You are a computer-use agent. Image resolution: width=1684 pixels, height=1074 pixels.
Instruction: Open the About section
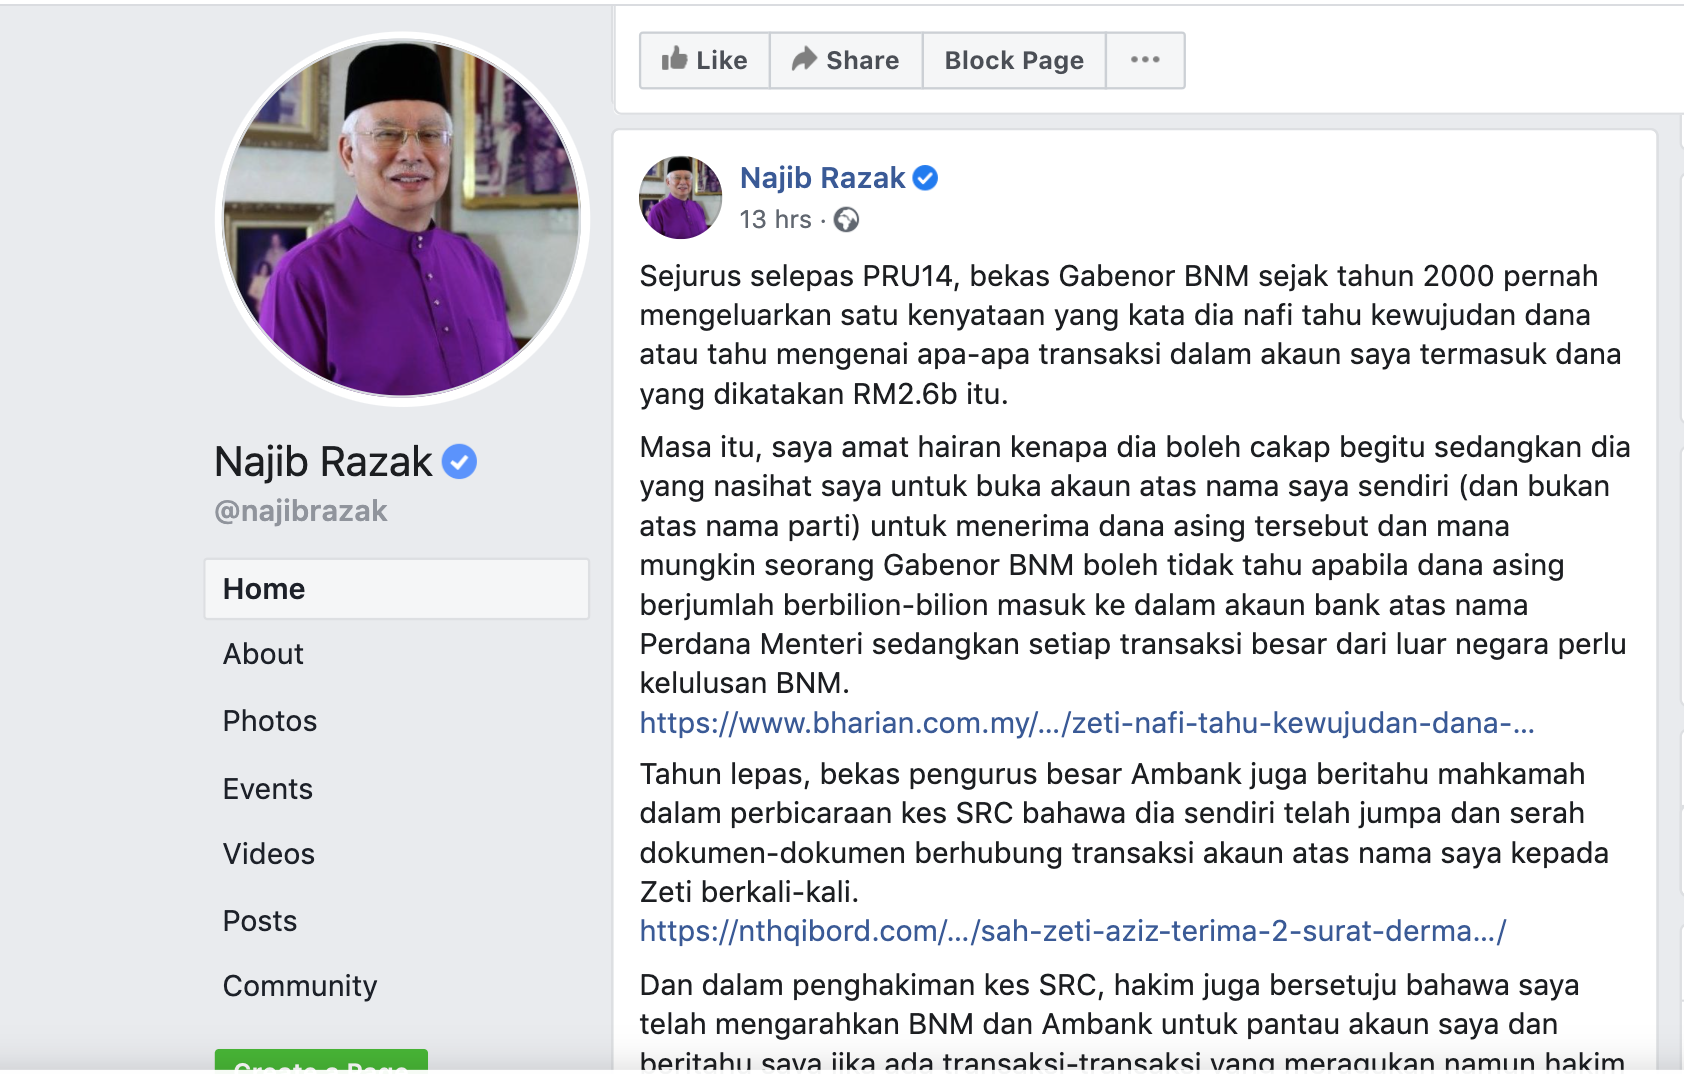[263, 654]
